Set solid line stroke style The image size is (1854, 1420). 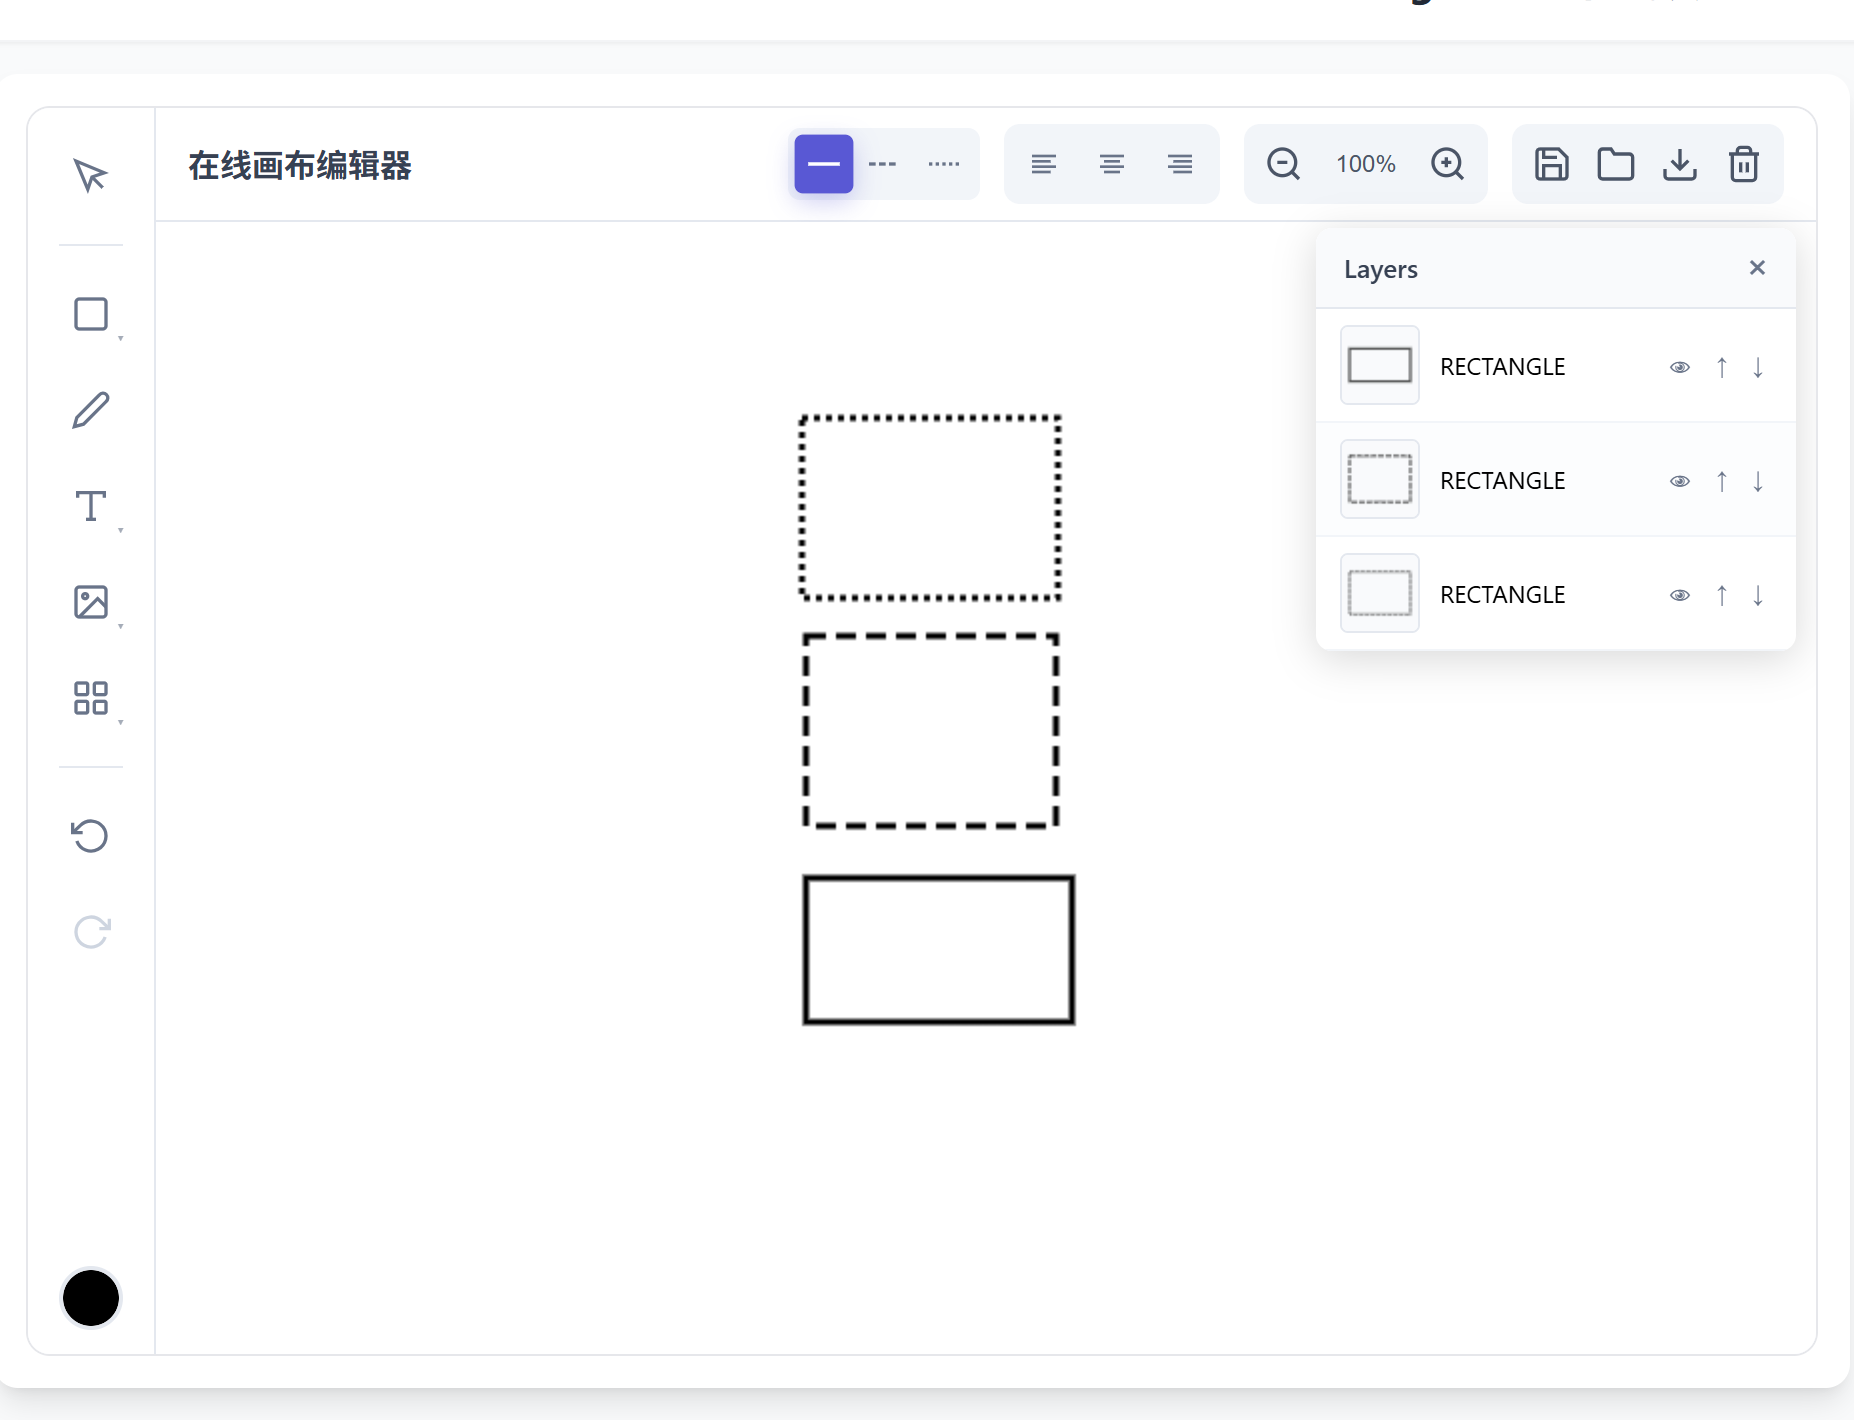tap(824, 164)
